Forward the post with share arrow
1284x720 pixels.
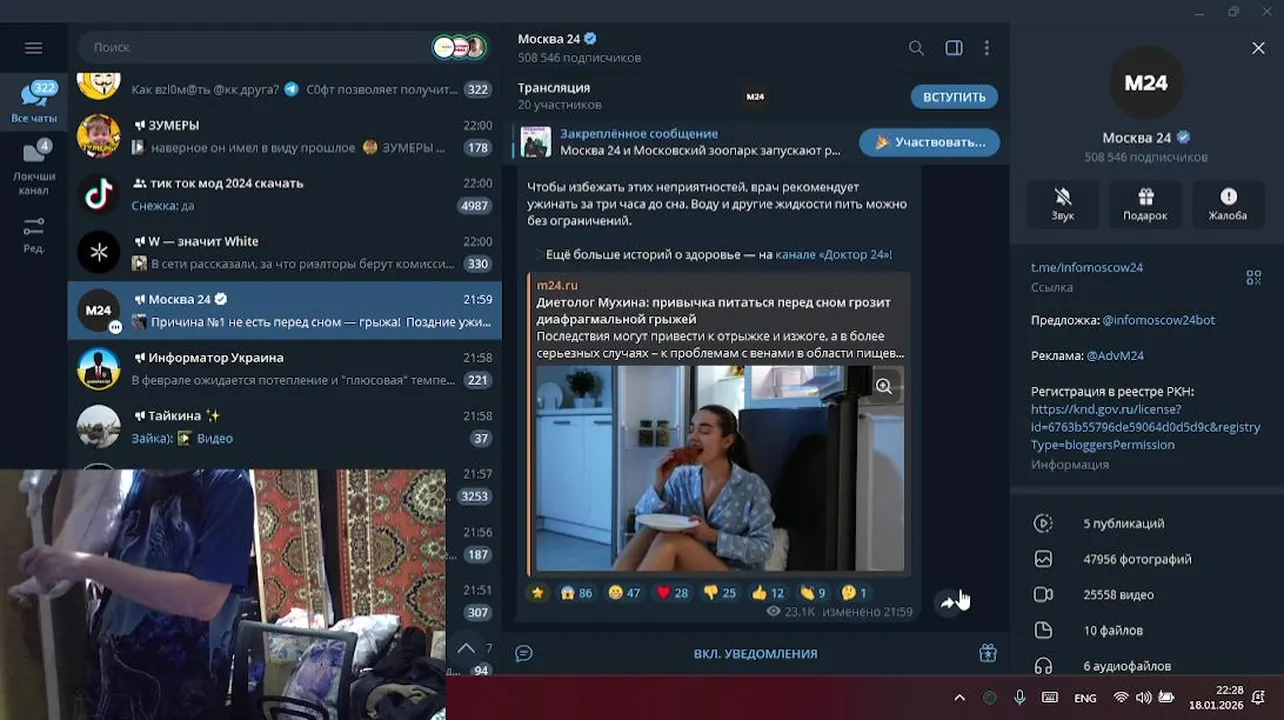948,602
